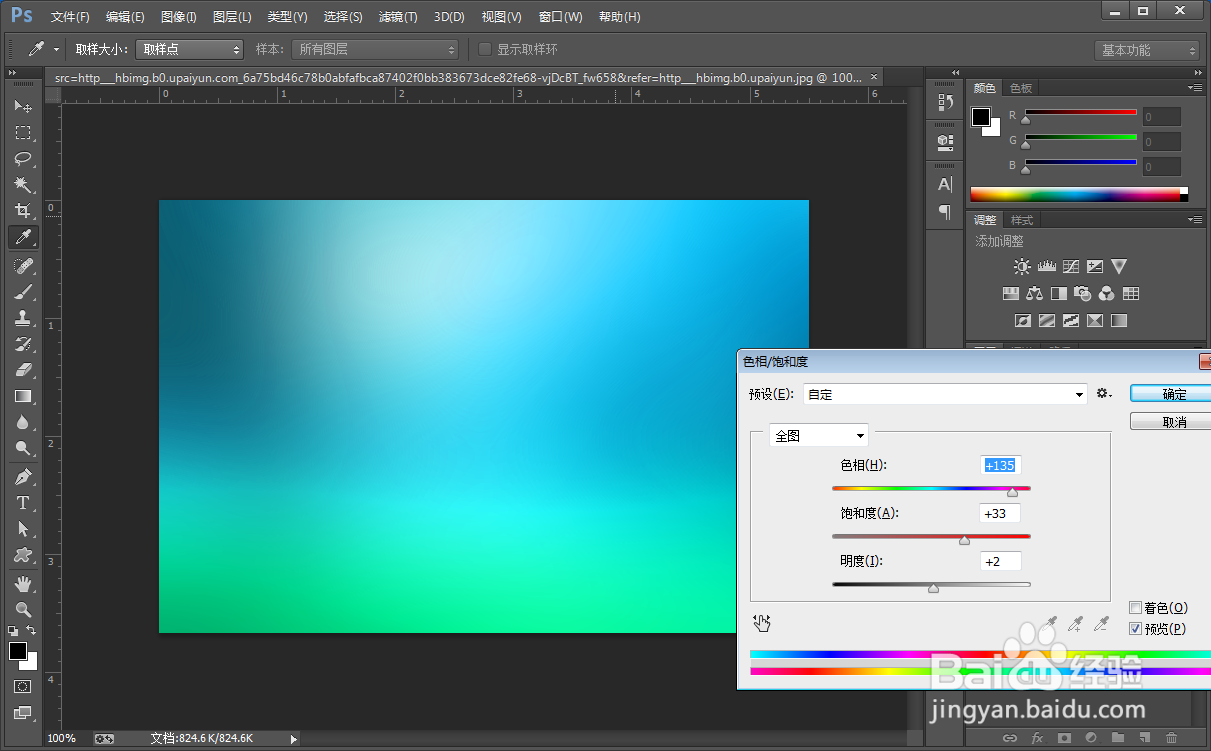Select the Blur tool
Image resolution: width=1211 pixels, height=751 pixels.
click(23, 422)
